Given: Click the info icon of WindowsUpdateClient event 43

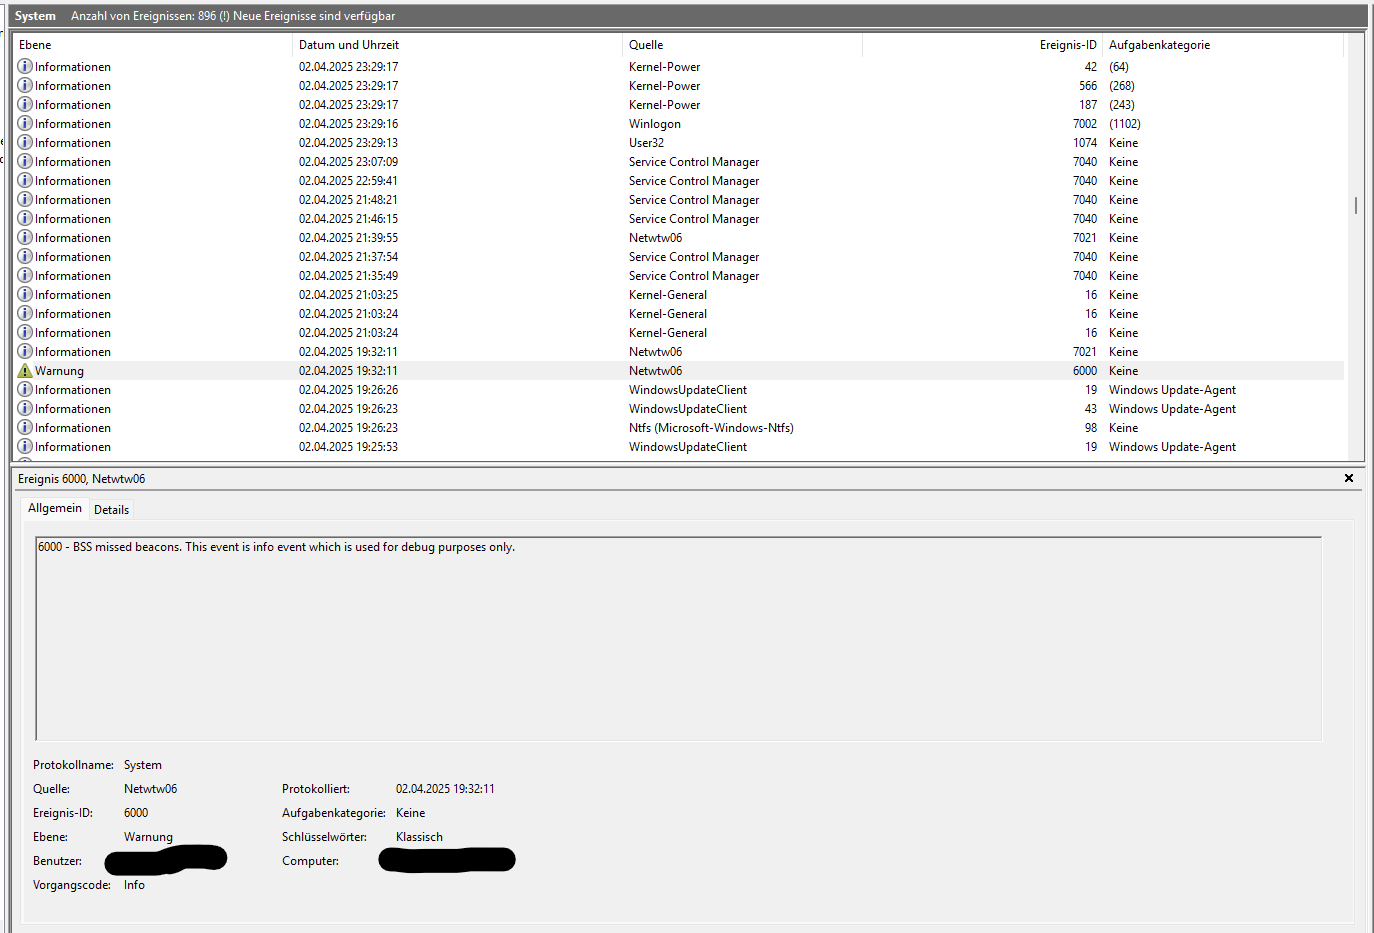Looking at the screenshot, I should coord(25,409).
